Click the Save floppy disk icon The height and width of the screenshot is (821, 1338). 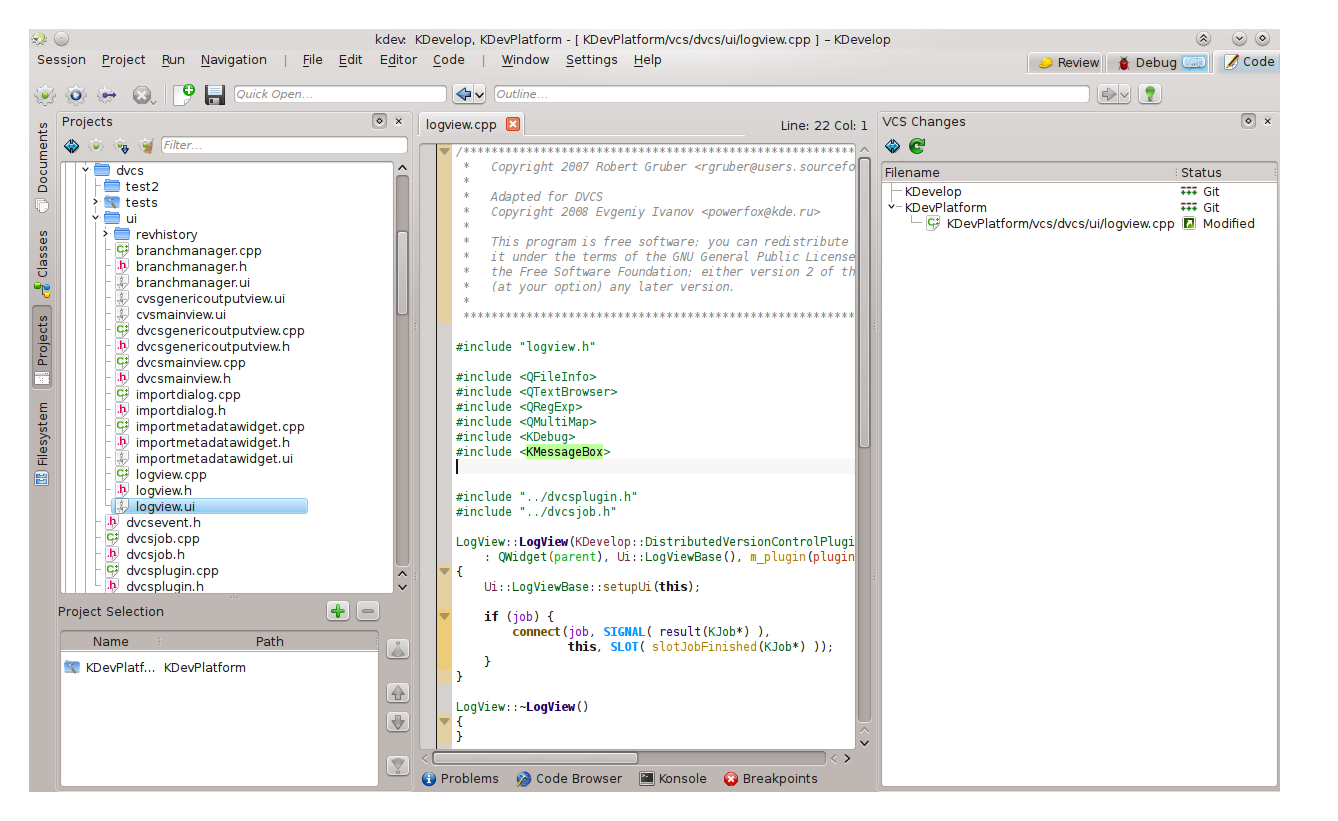(x=215, y=95)
